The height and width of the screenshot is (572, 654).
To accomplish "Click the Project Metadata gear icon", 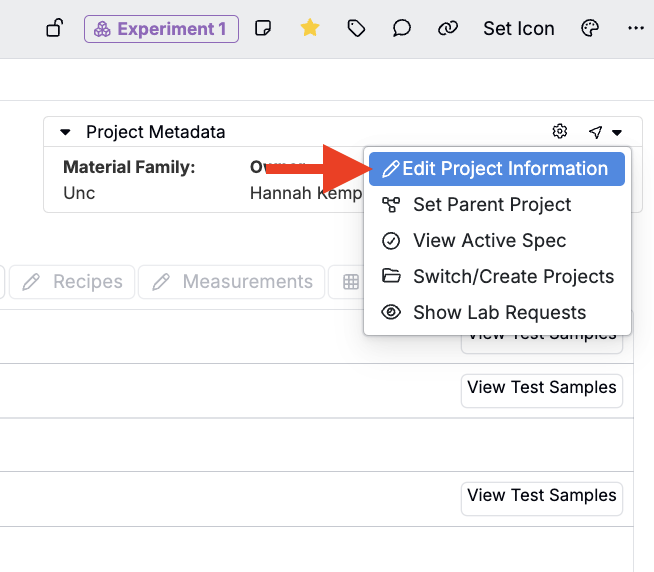I will [x=560, y=132].
